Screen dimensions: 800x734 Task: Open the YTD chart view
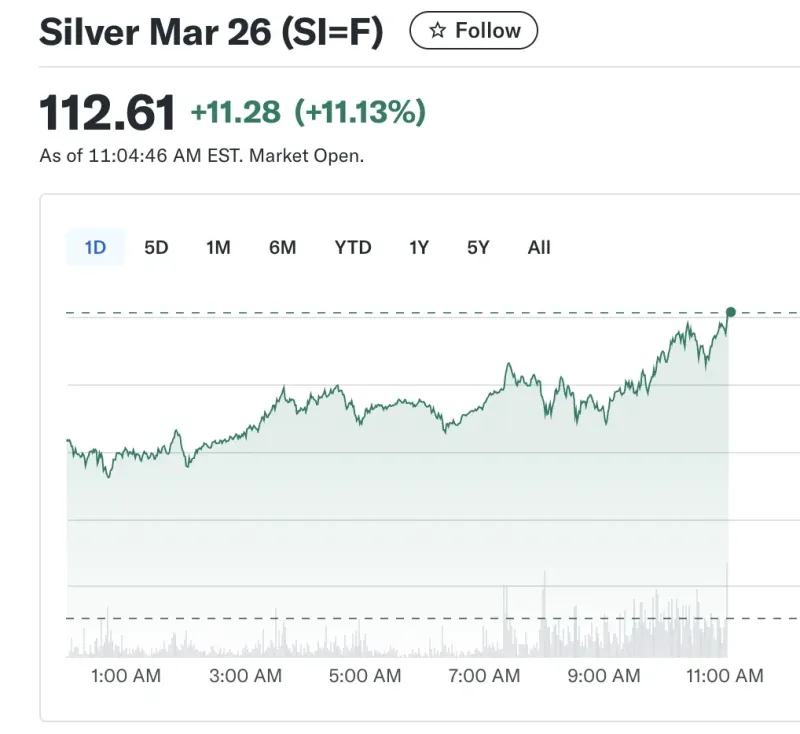point(352,247)
